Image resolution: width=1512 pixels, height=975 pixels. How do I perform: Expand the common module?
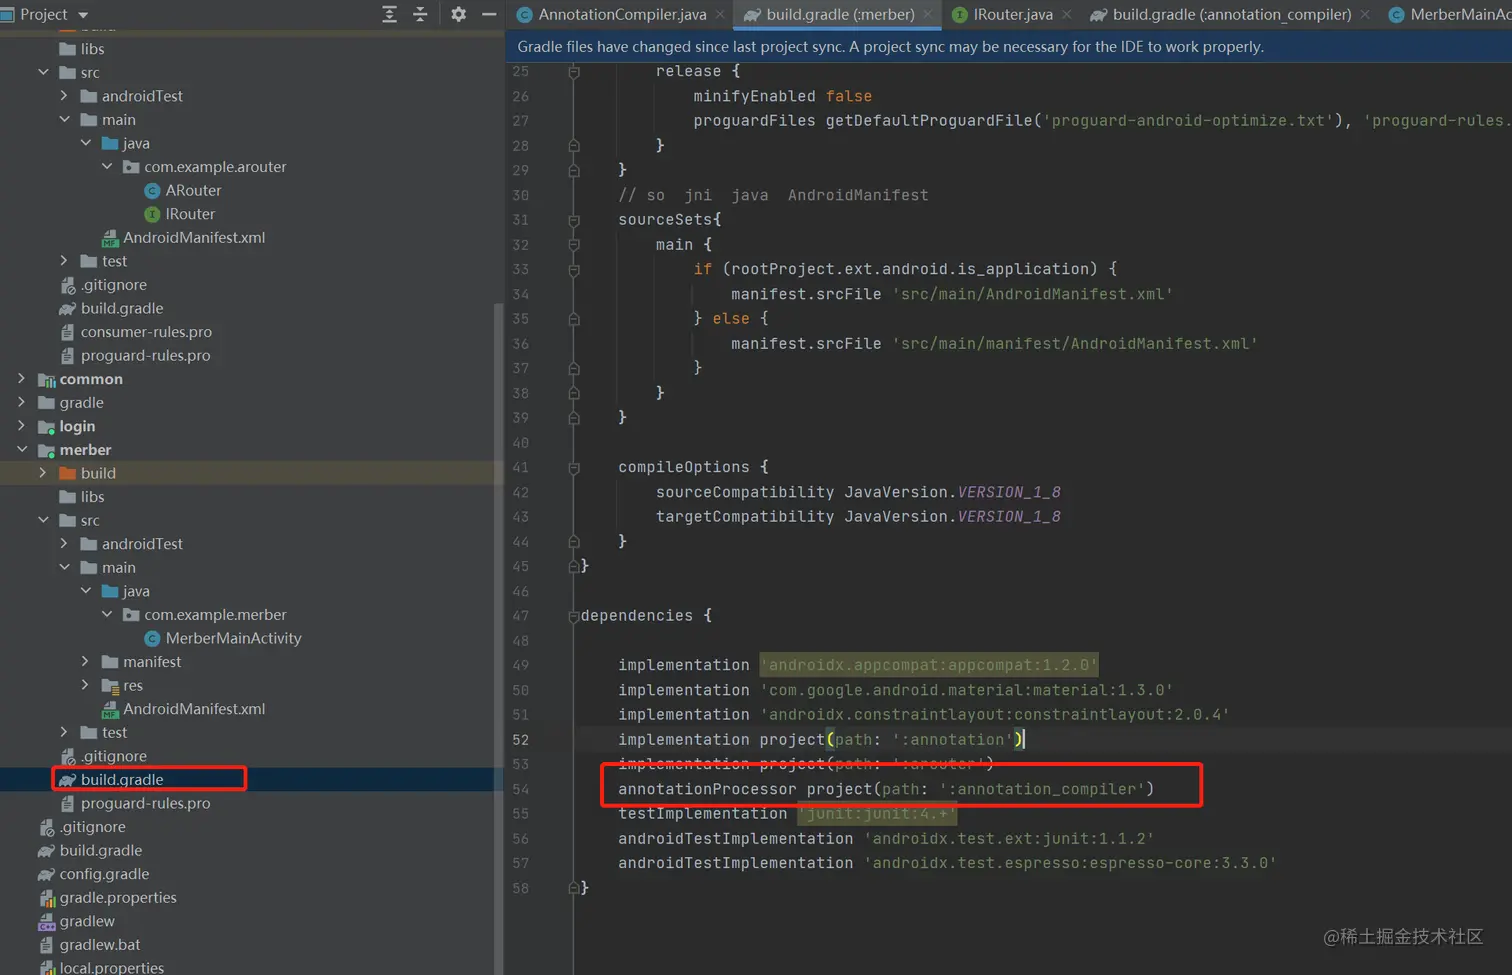21,379
